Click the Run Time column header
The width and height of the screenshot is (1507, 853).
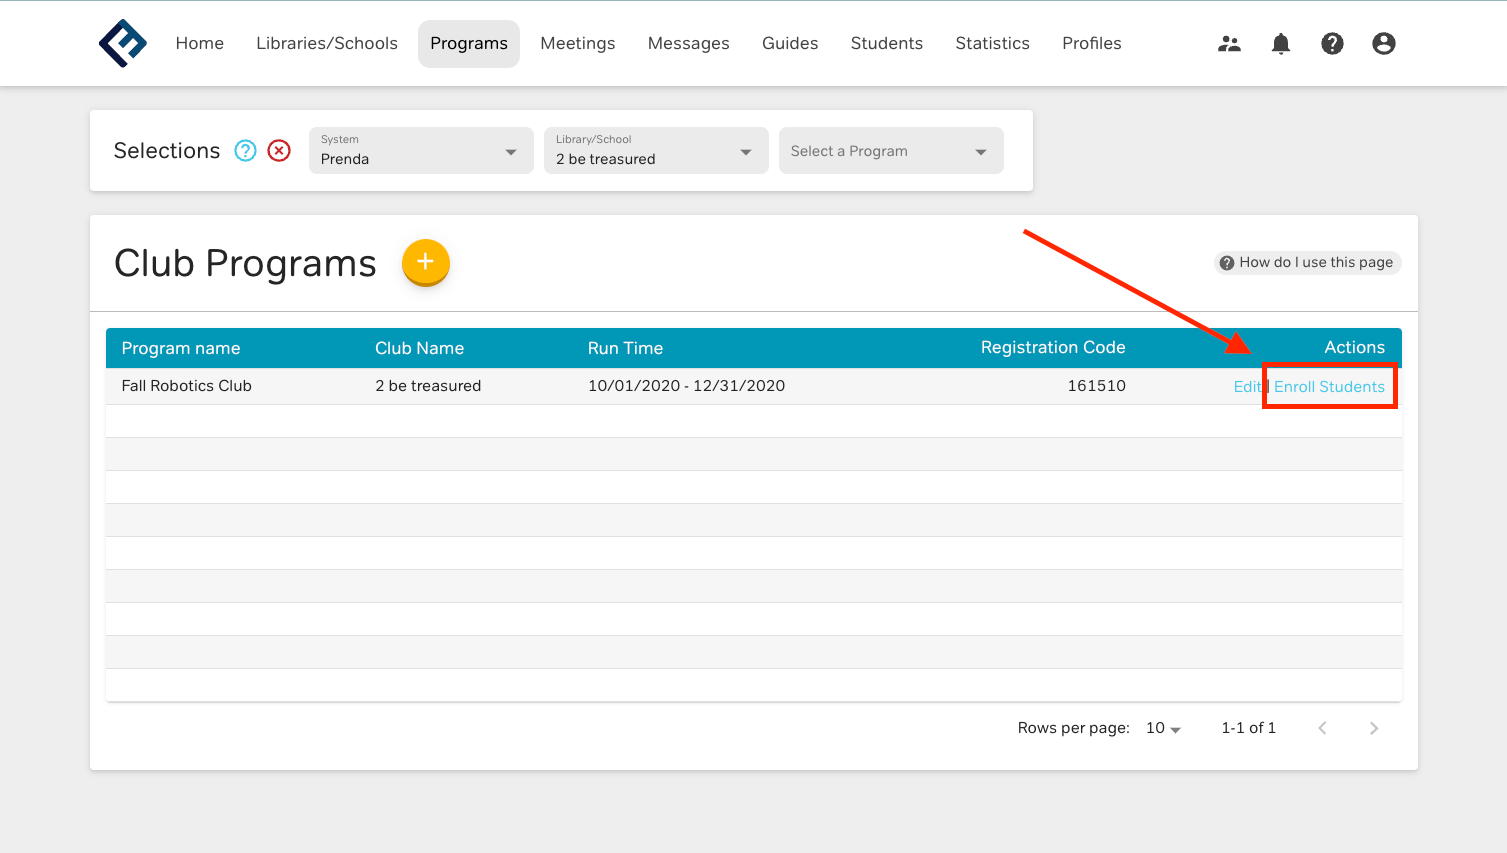tap(626, 348)
